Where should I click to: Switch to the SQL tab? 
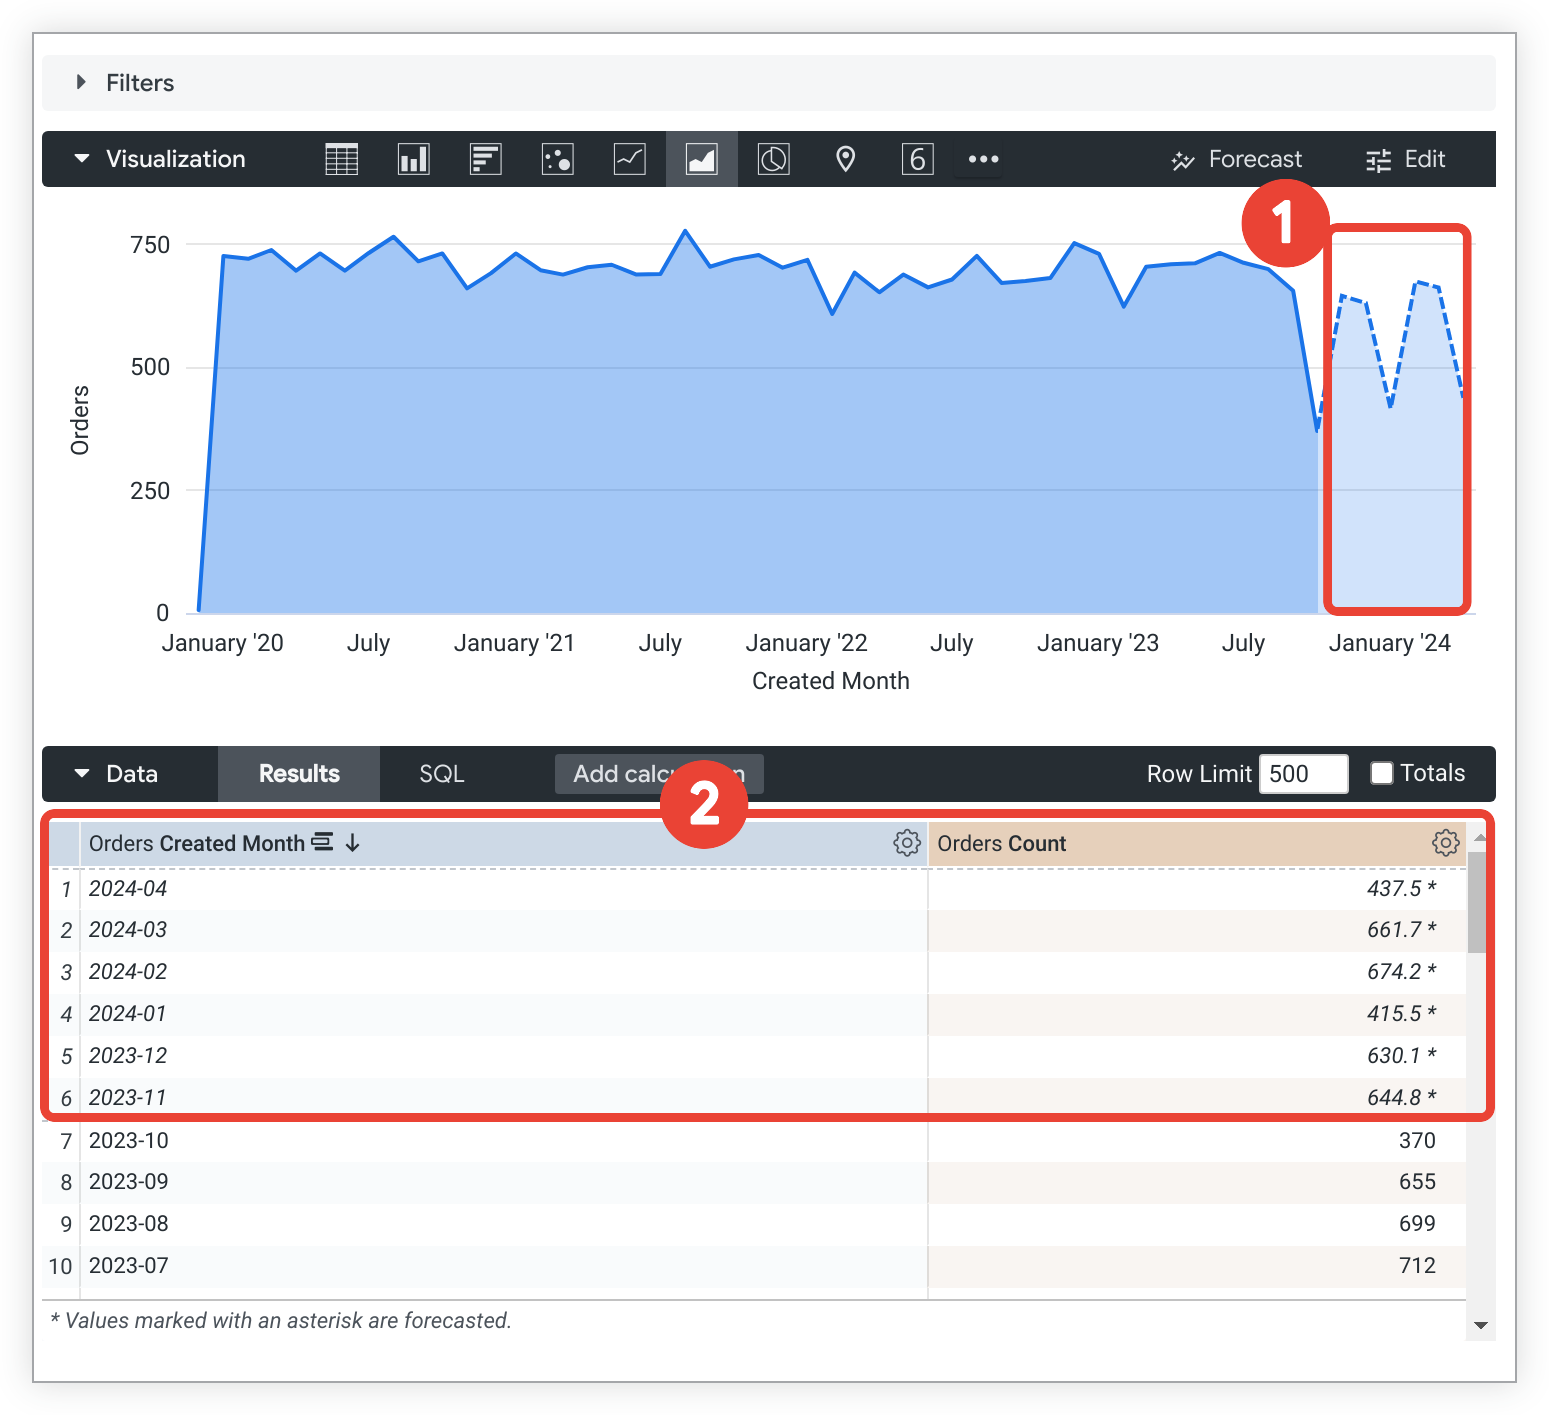(441, 774)
